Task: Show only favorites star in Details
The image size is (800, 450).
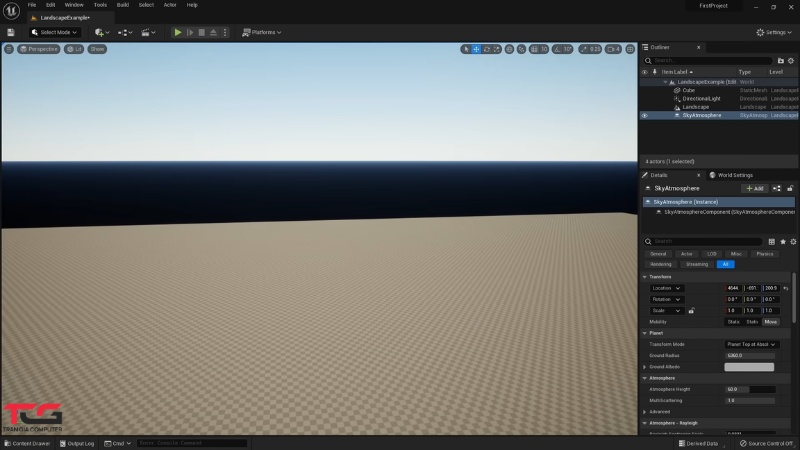Action: click(783, 241)
